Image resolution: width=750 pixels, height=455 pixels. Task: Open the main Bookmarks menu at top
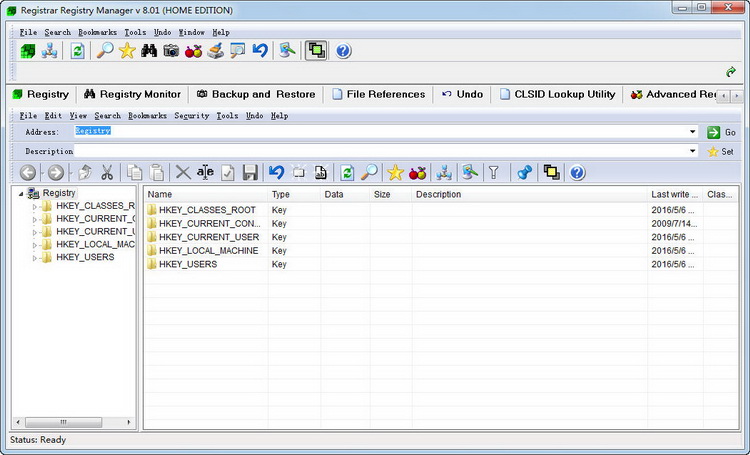tap(98, 32)
